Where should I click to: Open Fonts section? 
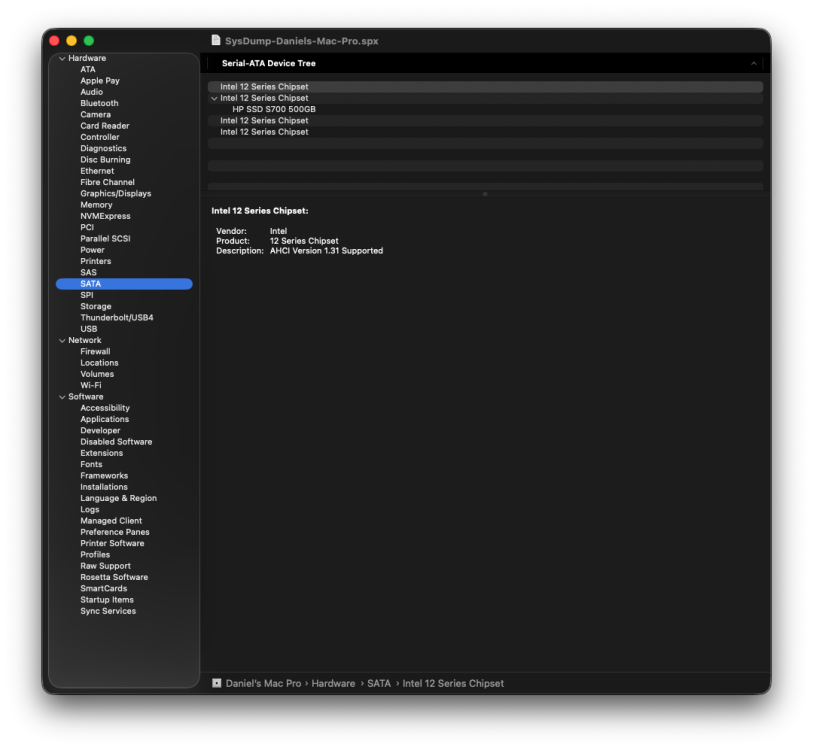(91, 465)
